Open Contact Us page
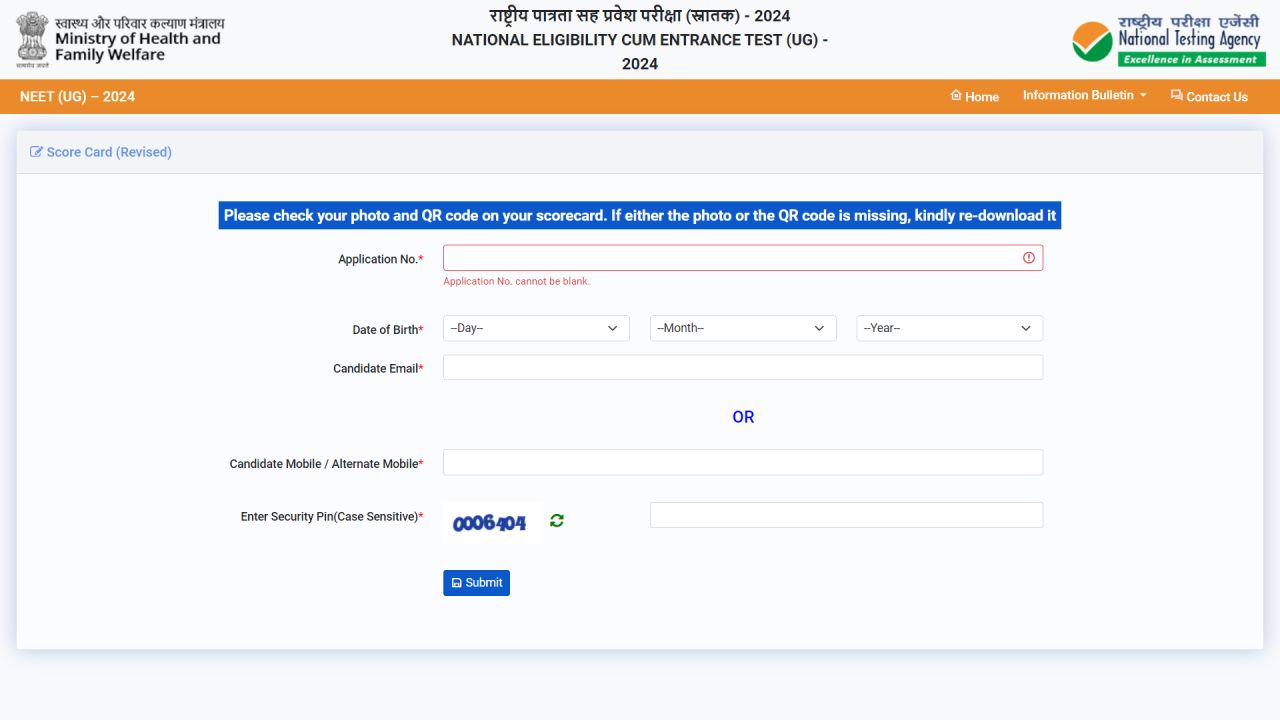Image resolution: width=1280 pixels, height=720 pixels. click(1209, 96)
